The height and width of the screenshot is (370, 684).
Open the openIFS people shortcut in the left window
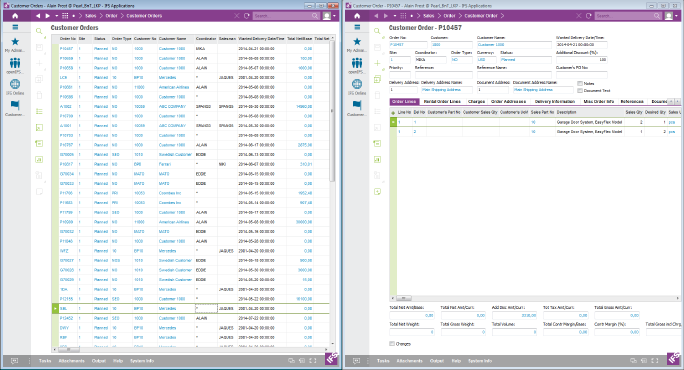[15, 63]
